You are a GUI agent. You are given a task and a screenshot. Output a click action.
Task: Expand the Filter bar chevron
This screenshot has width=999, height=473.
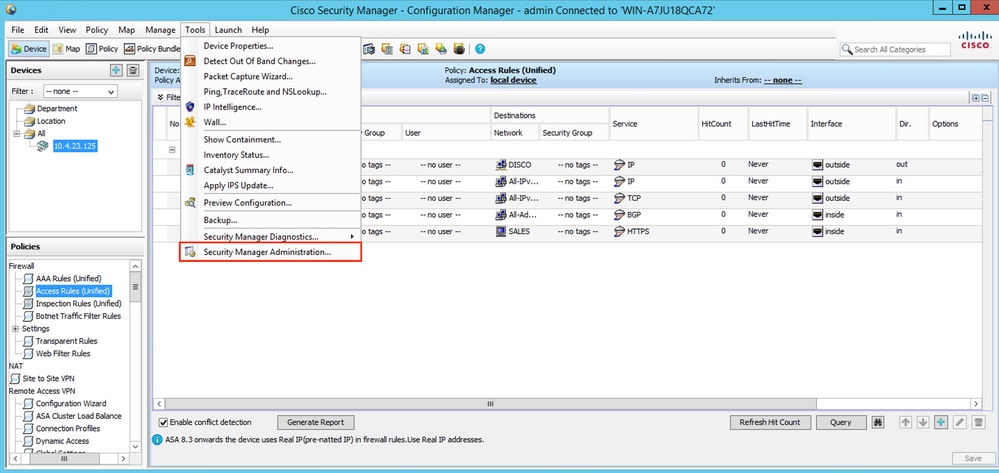click(161, 98)
